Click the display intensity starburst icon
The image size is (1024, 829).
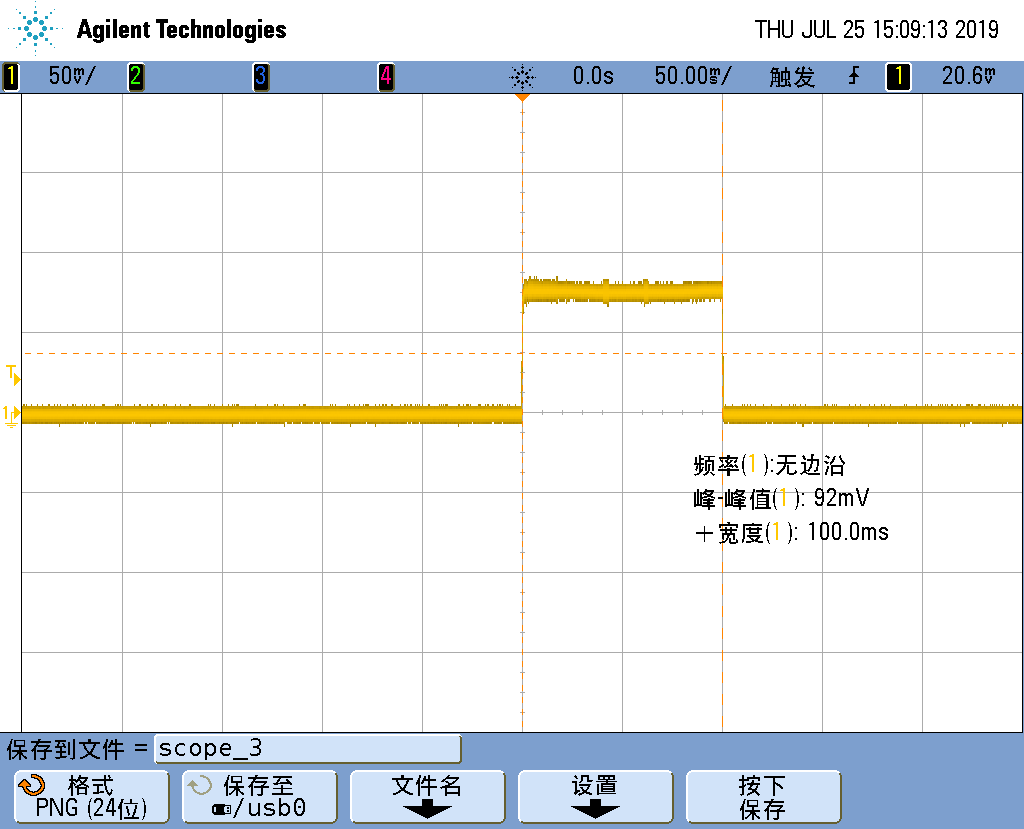tap(524, 75)
